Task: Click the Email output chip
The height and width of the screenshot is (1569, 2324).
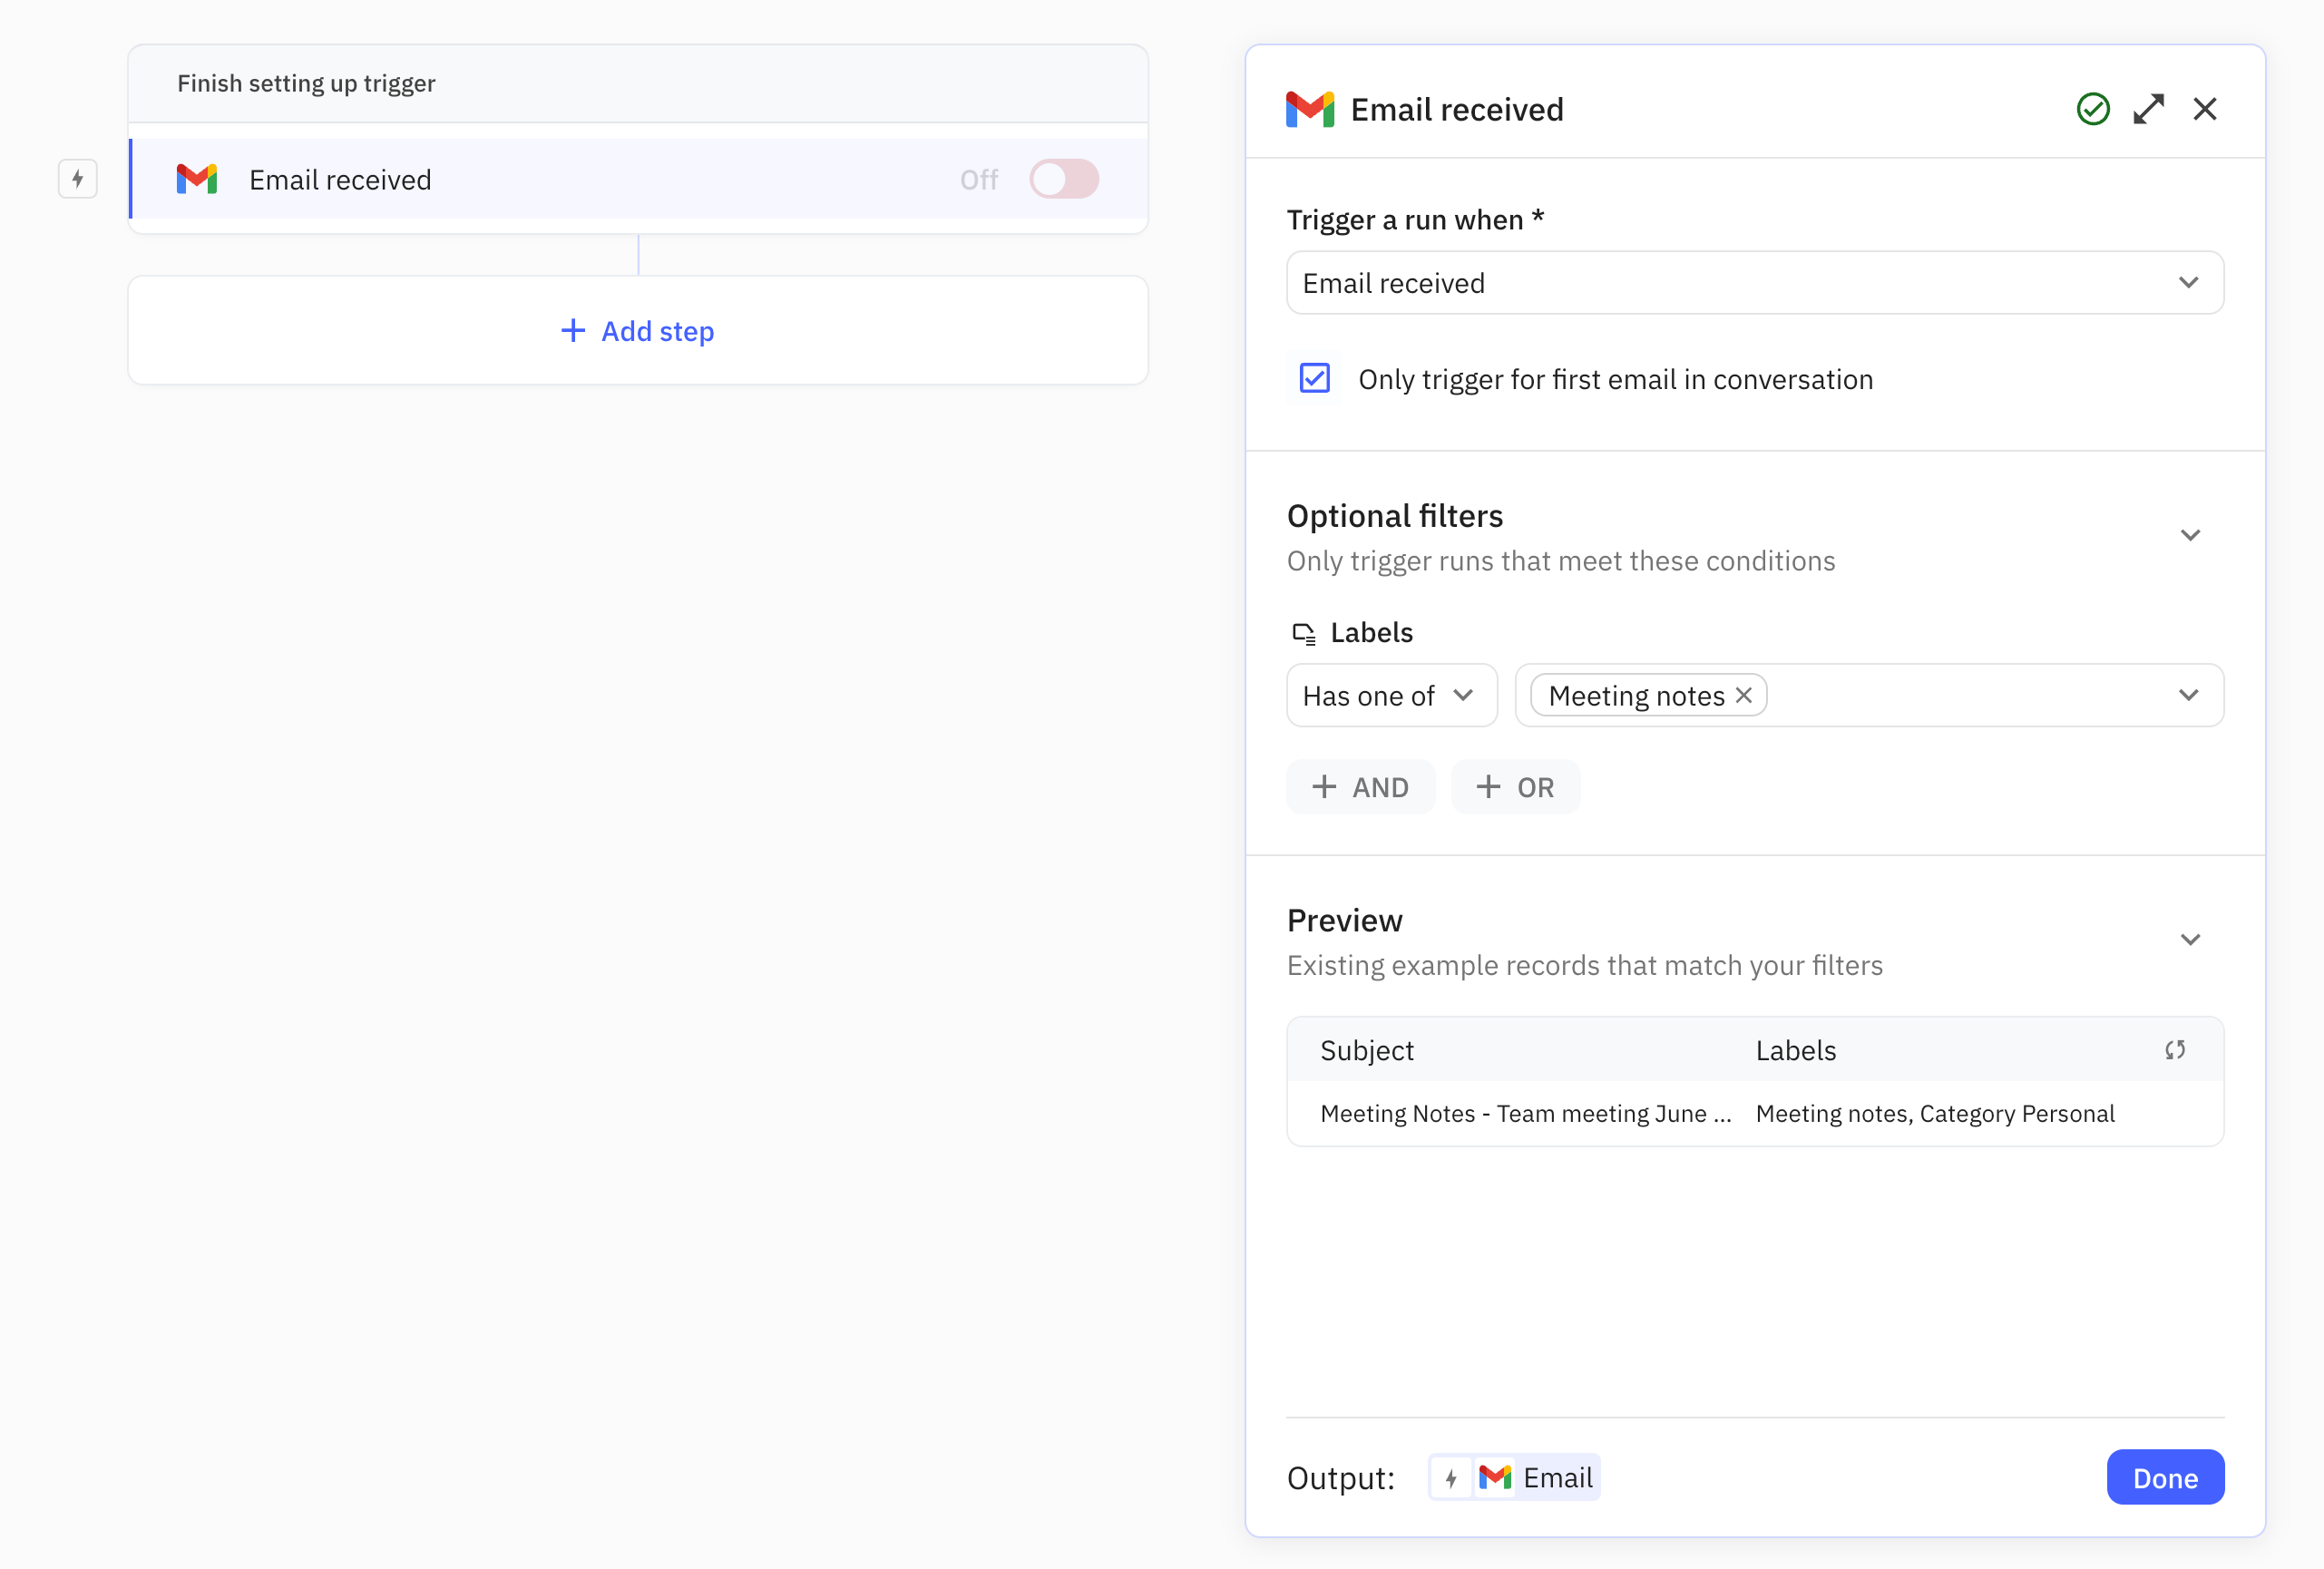Action: tap(1515, 1477)
